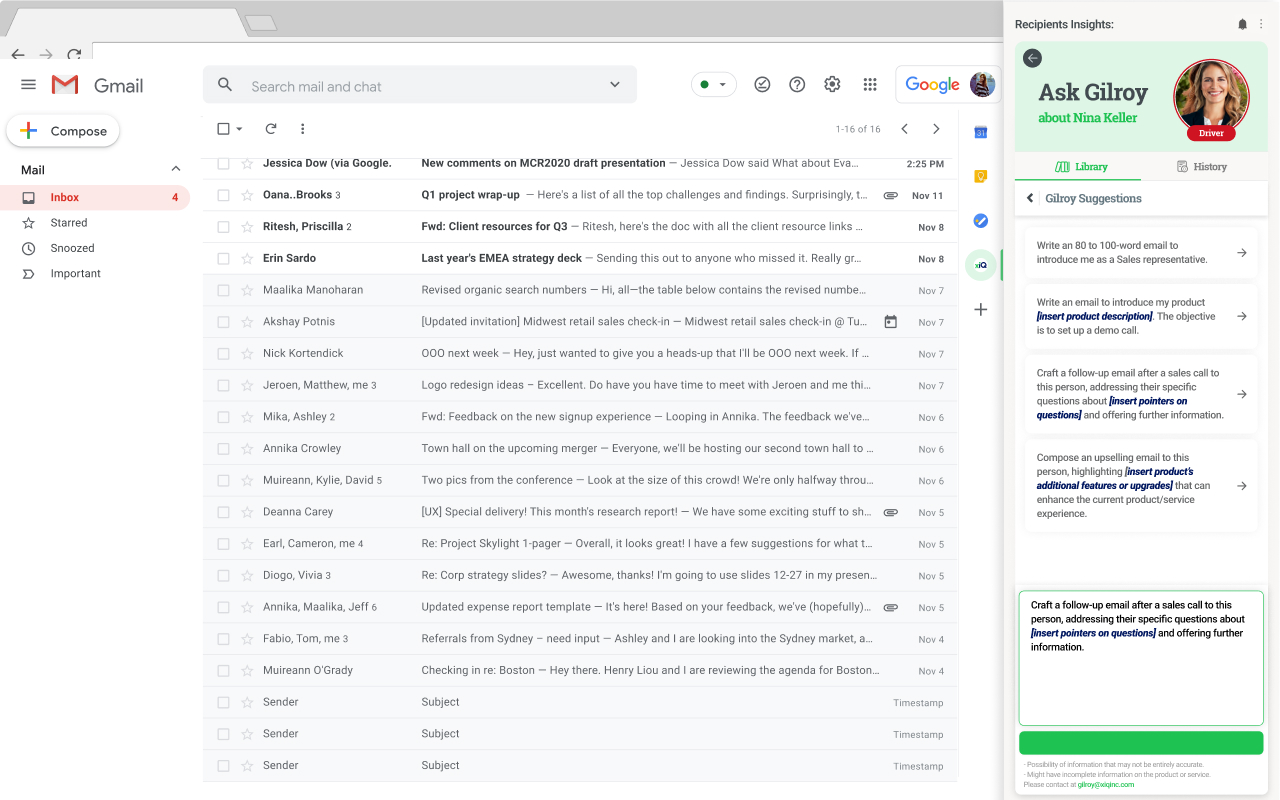
Task: Collapse the Mail section chevron
Action: (x=176, y=169)
